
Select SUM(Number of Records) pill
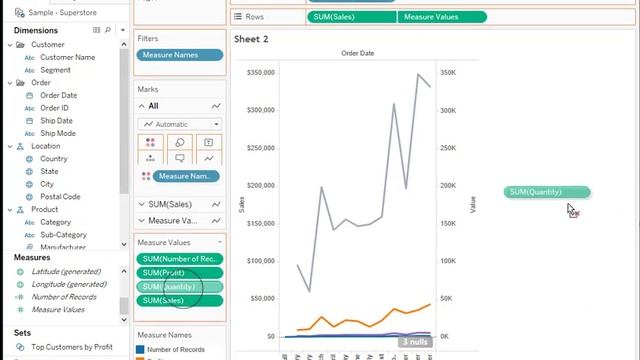tap(180, 259)
